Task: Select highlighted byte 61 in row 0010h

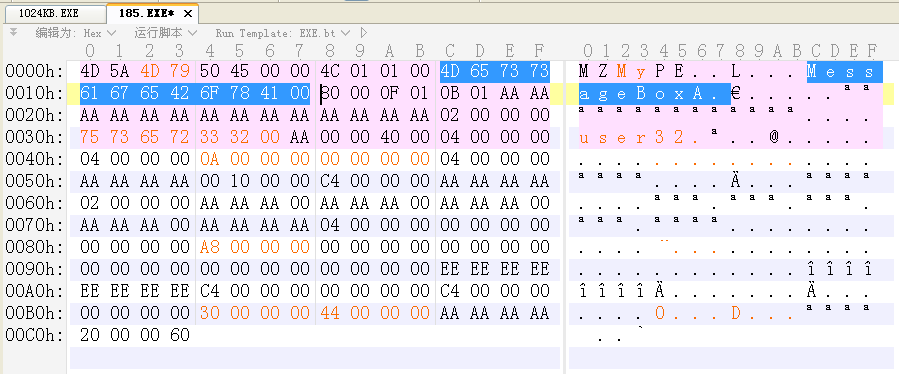Action: point(90,93)
